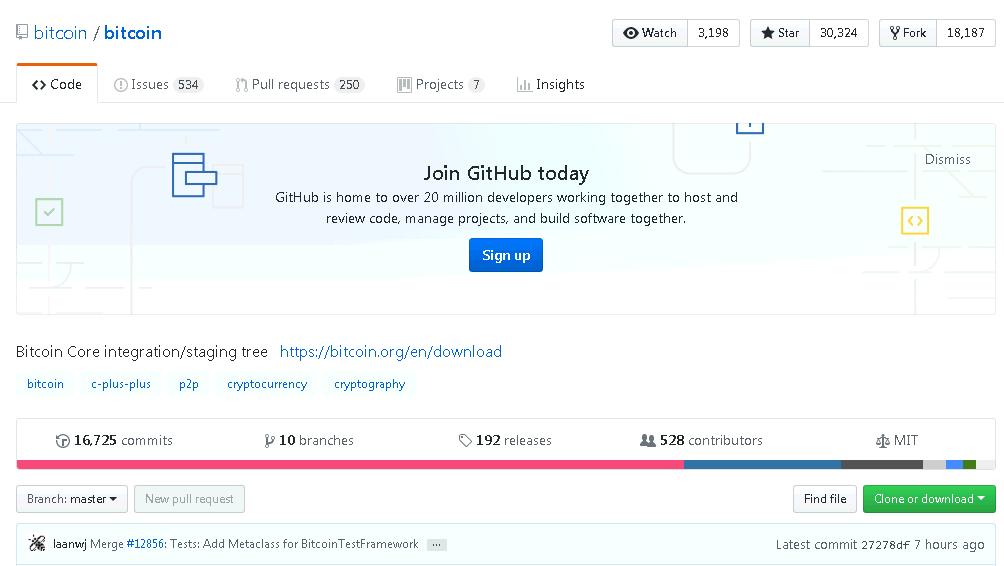Image resolution: width=1004 pixels, height=566 pixels.
Task: Click the releases tag icon
Action: (x=465, y=441)
